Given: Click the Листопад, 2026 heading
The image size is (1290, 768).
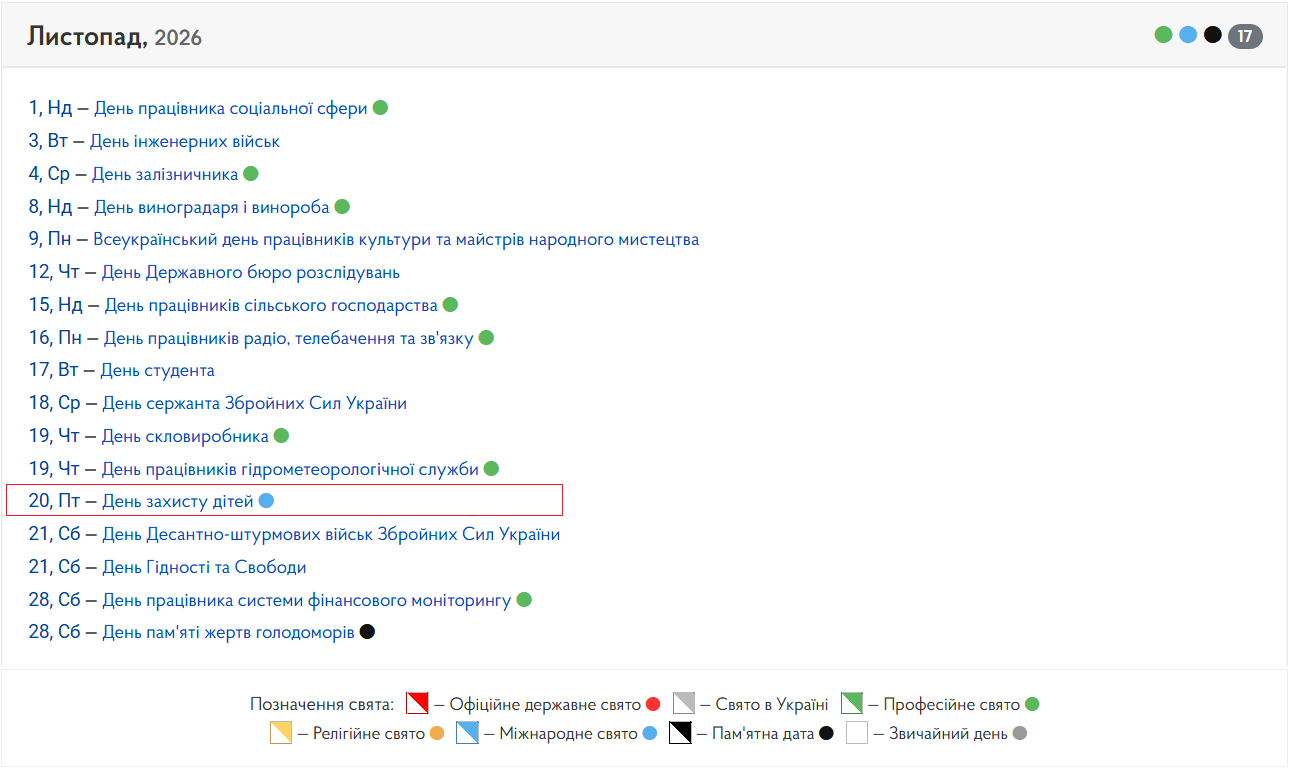Looking at the screenshot, I should 115,37.
